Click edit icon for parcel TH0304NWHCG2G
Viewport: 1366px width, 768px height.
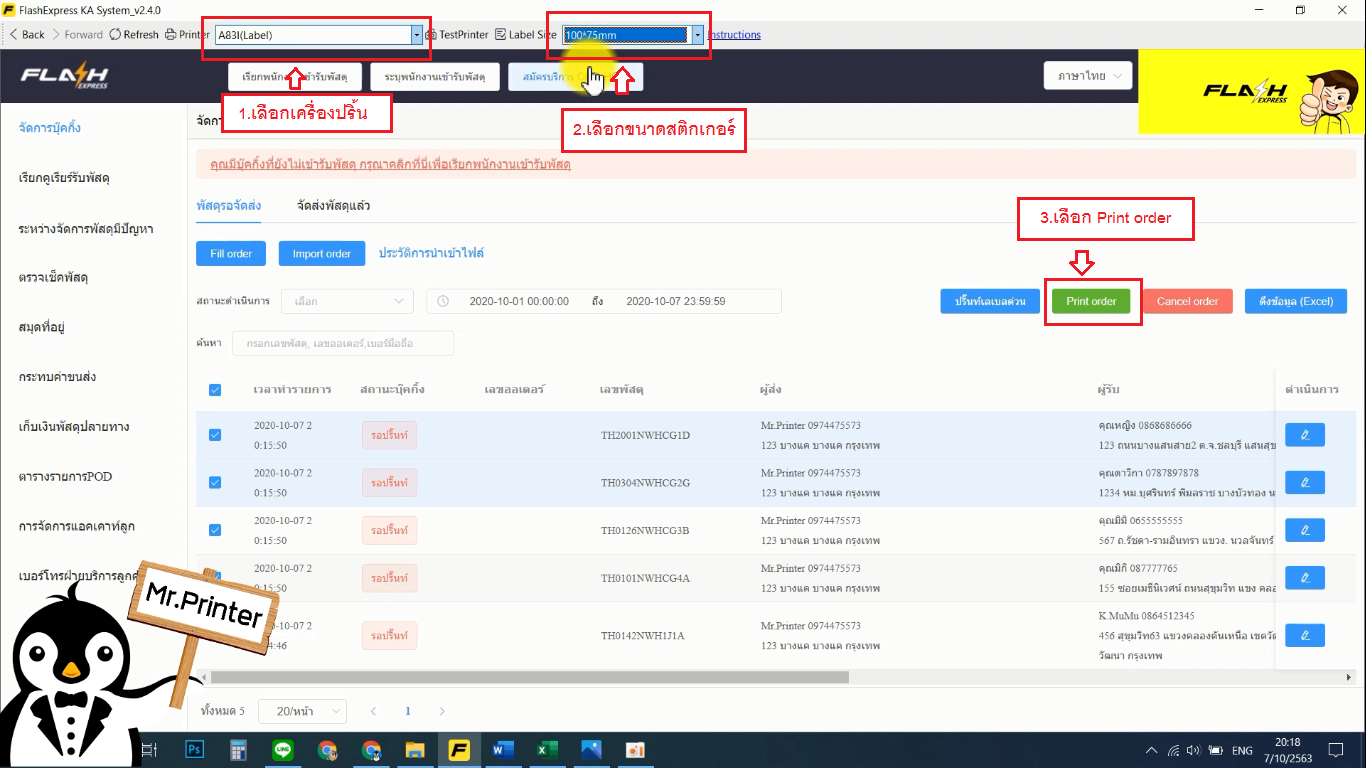coord(1304,482)
